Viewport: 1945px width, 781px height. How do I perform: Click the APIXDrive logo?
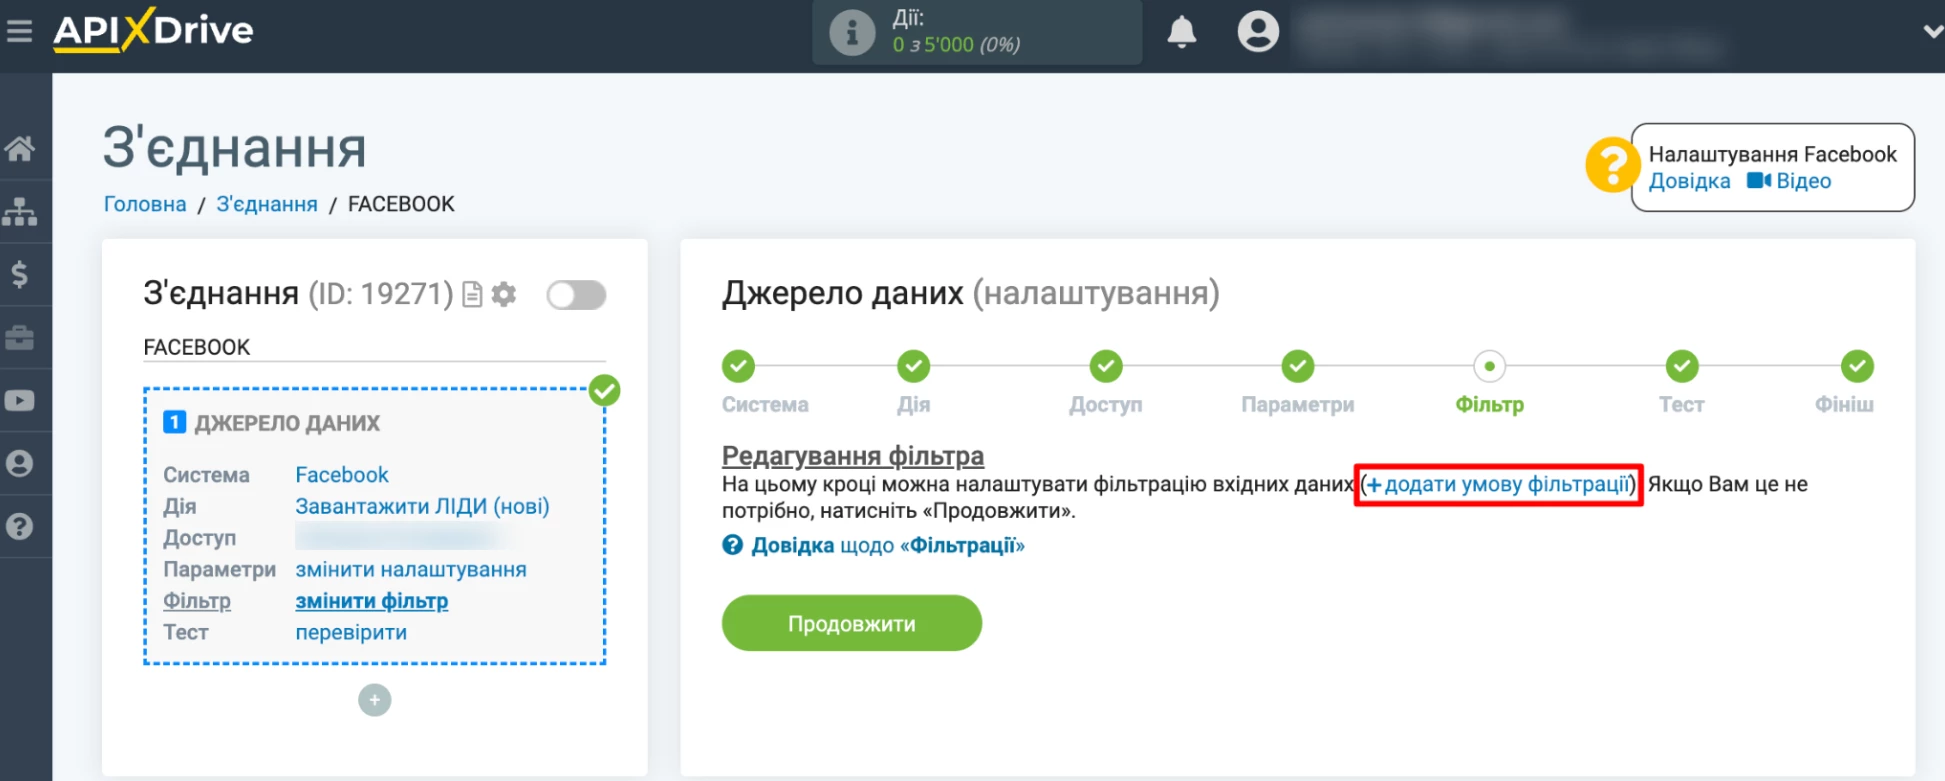(x=153, y=30)
